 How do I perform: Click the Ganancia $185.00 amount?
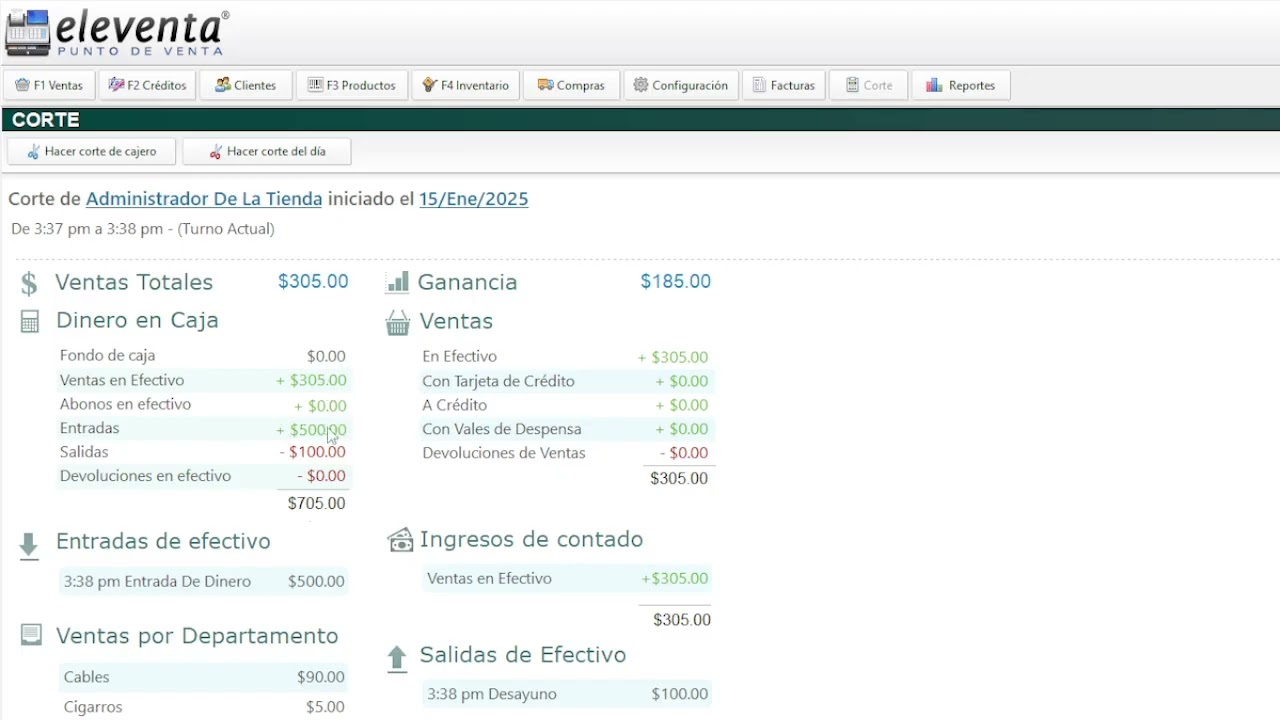[676, 282]
